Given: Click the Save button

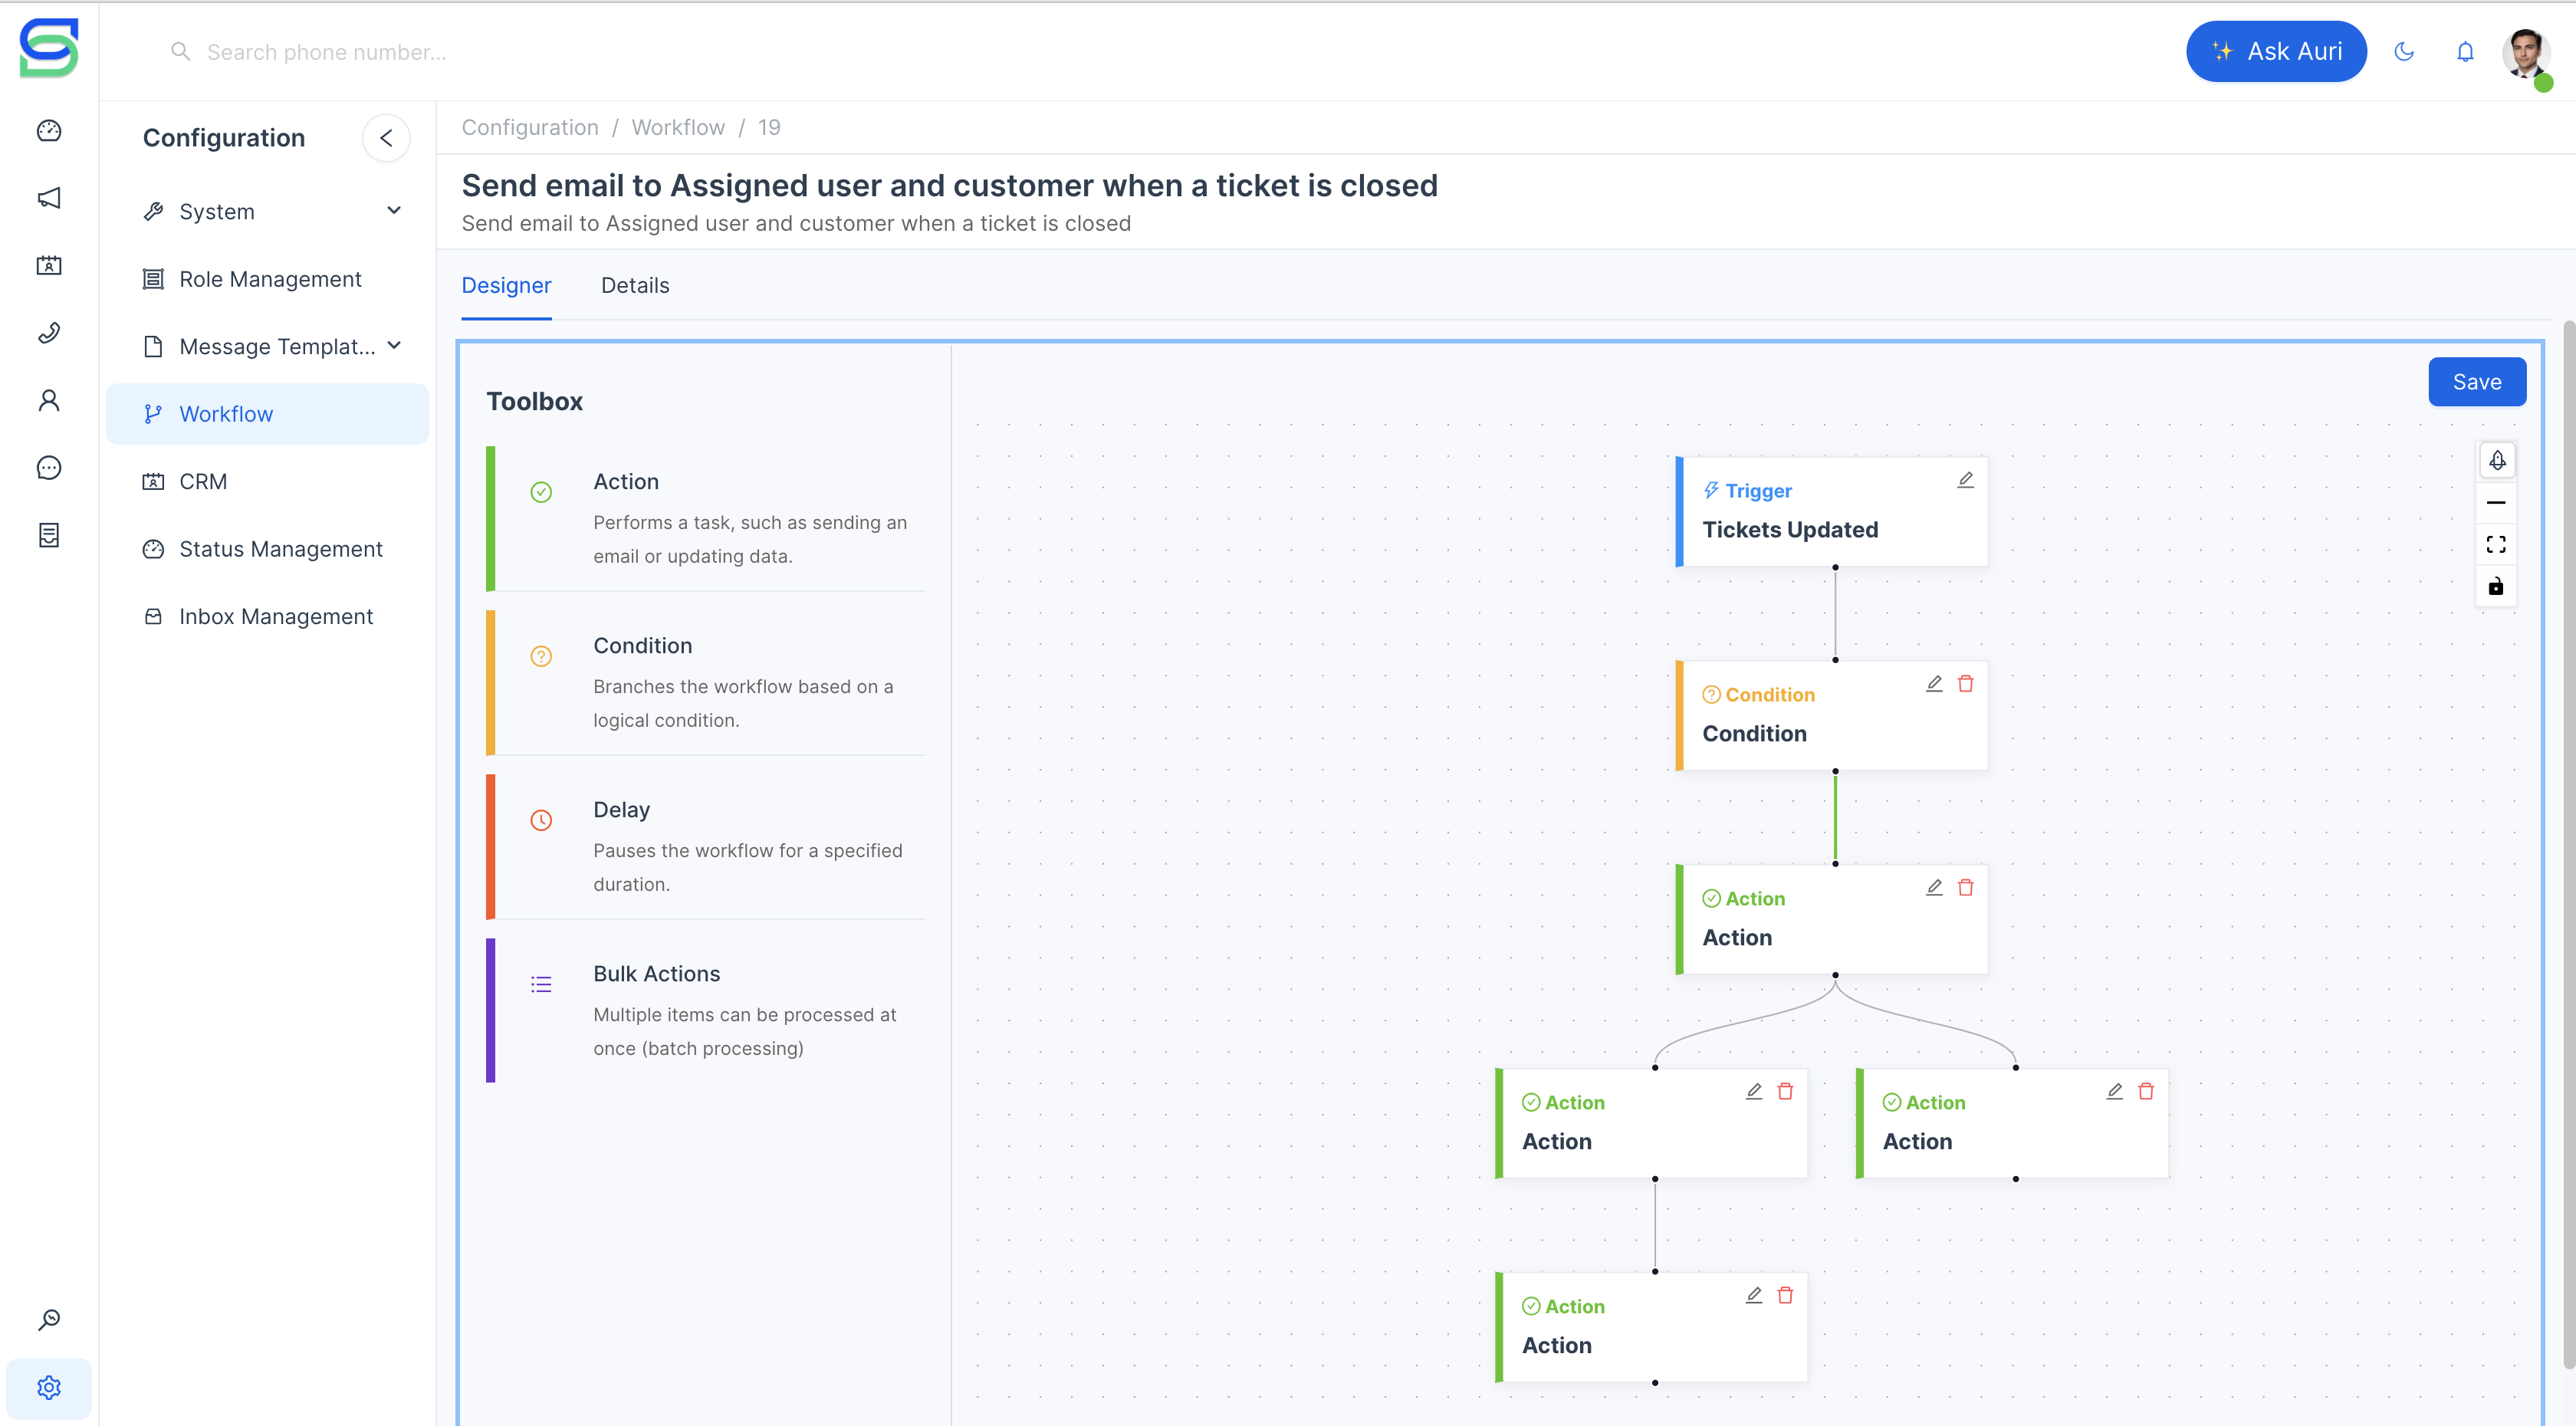Looking at the screenshot, I should pos(2476,382).
